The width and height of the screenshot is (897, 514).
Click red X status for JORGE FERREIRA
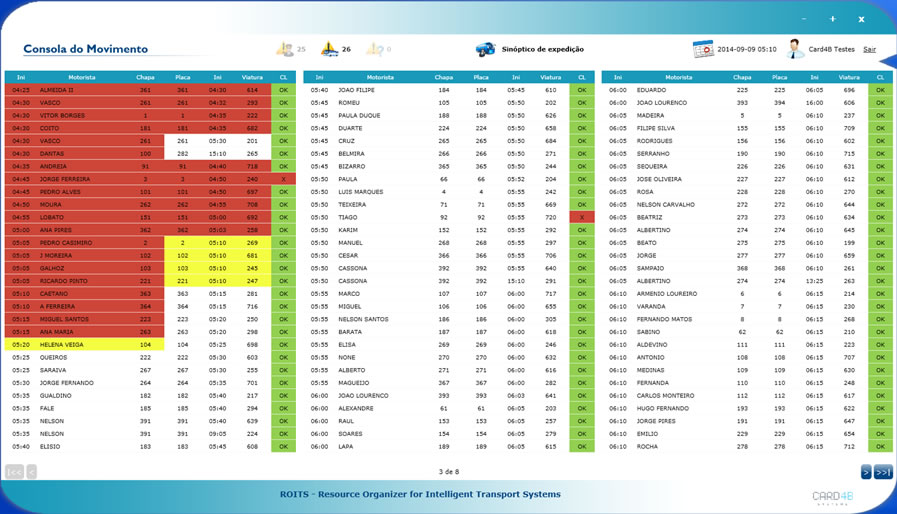[x=283, y=179]
